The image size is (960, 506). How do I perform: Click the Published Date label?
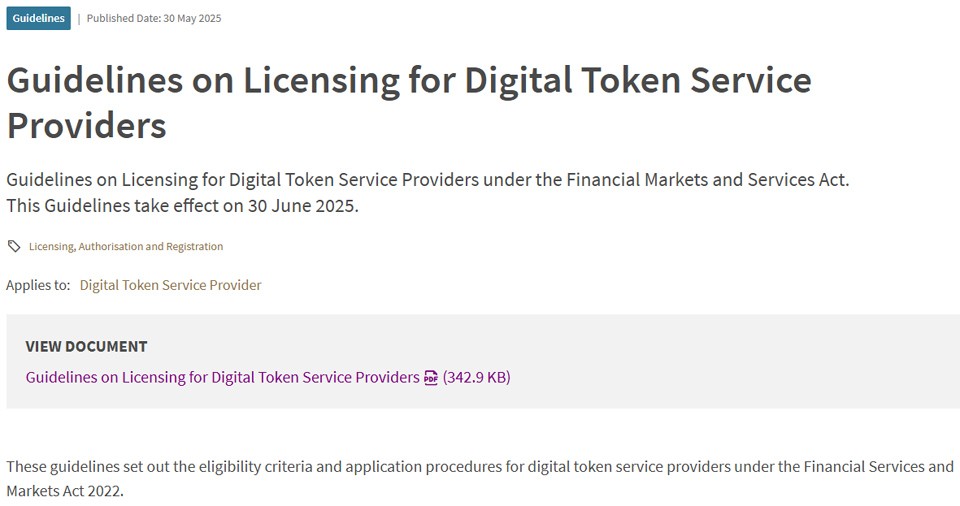pos(124,18)
